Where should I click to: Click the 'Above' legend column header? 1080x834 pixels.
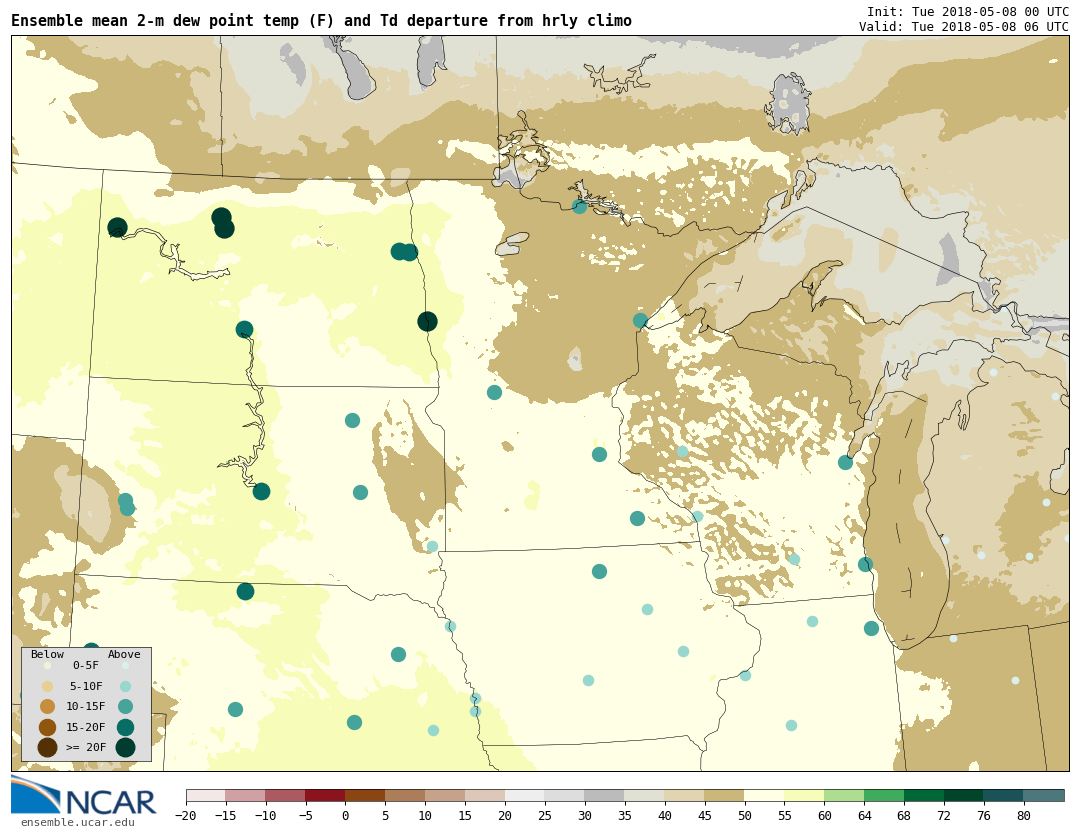click(x=124, y=655)
